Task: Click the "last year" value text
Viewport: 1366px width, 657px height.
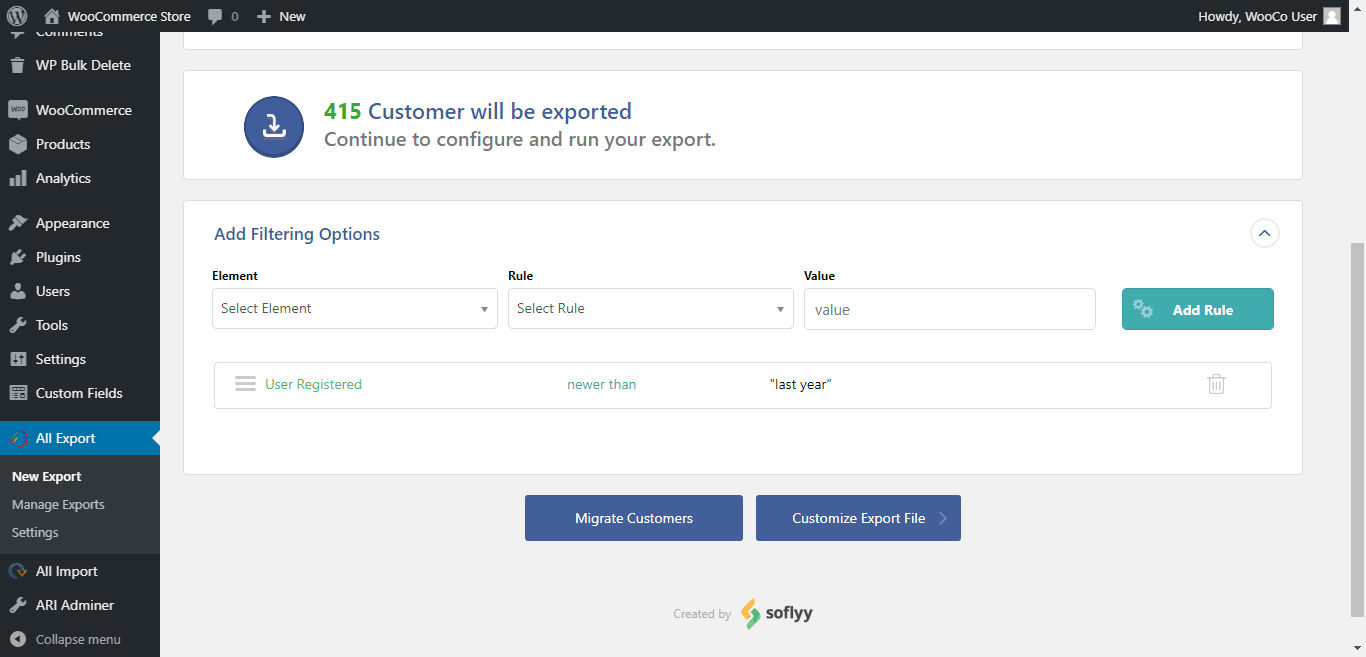Action: point(801,384)
